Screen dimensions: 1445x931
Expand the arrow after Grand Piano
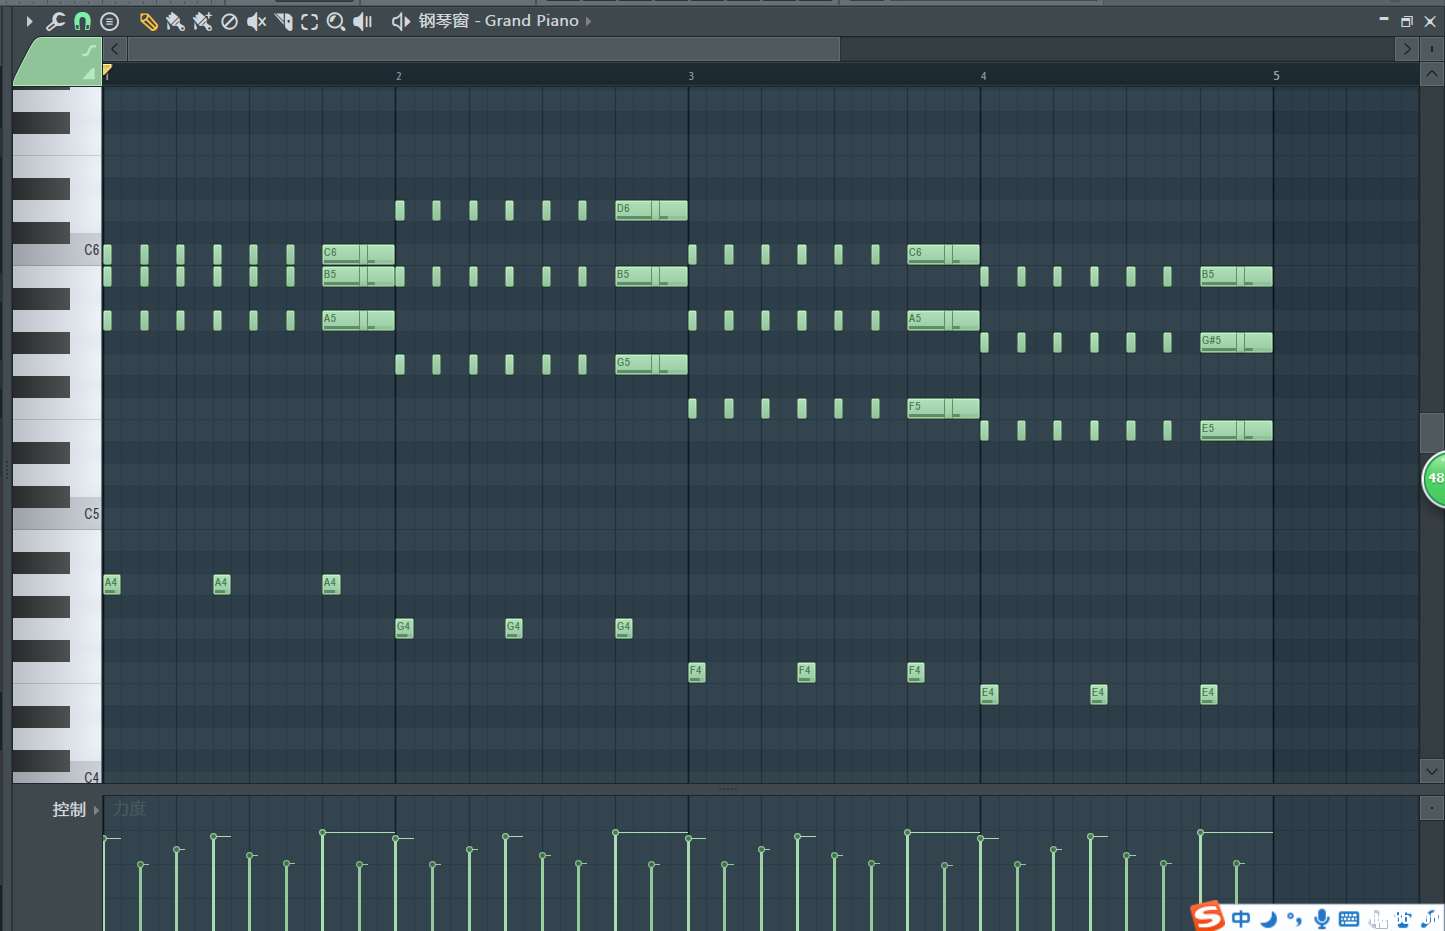pos(588,21)
